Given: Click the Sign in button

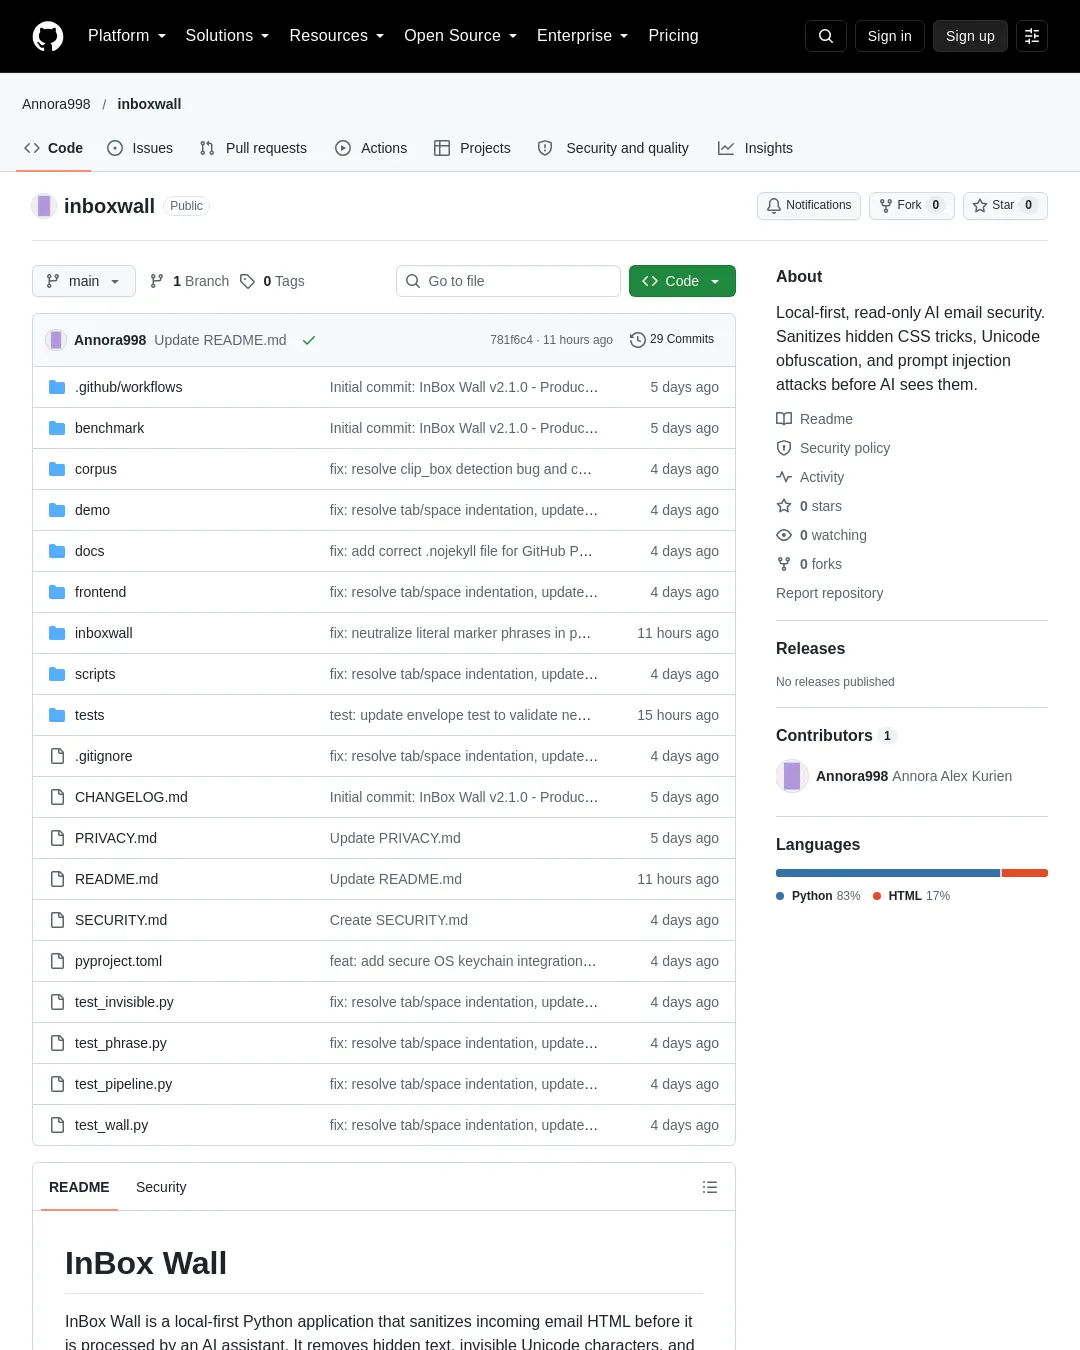Looking at the screenshot, I should [x=890, y=36].
